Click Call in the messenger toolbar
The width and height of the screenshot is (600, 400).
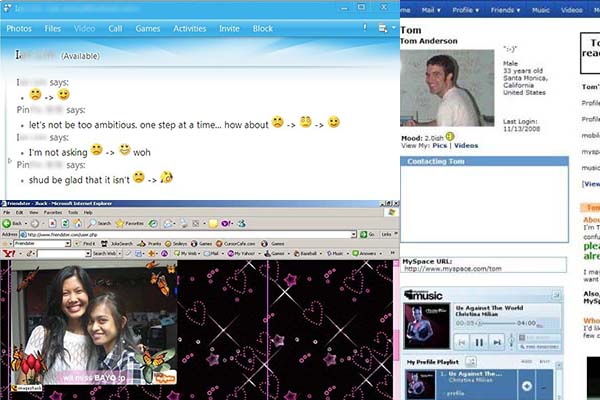click(115, 29)
